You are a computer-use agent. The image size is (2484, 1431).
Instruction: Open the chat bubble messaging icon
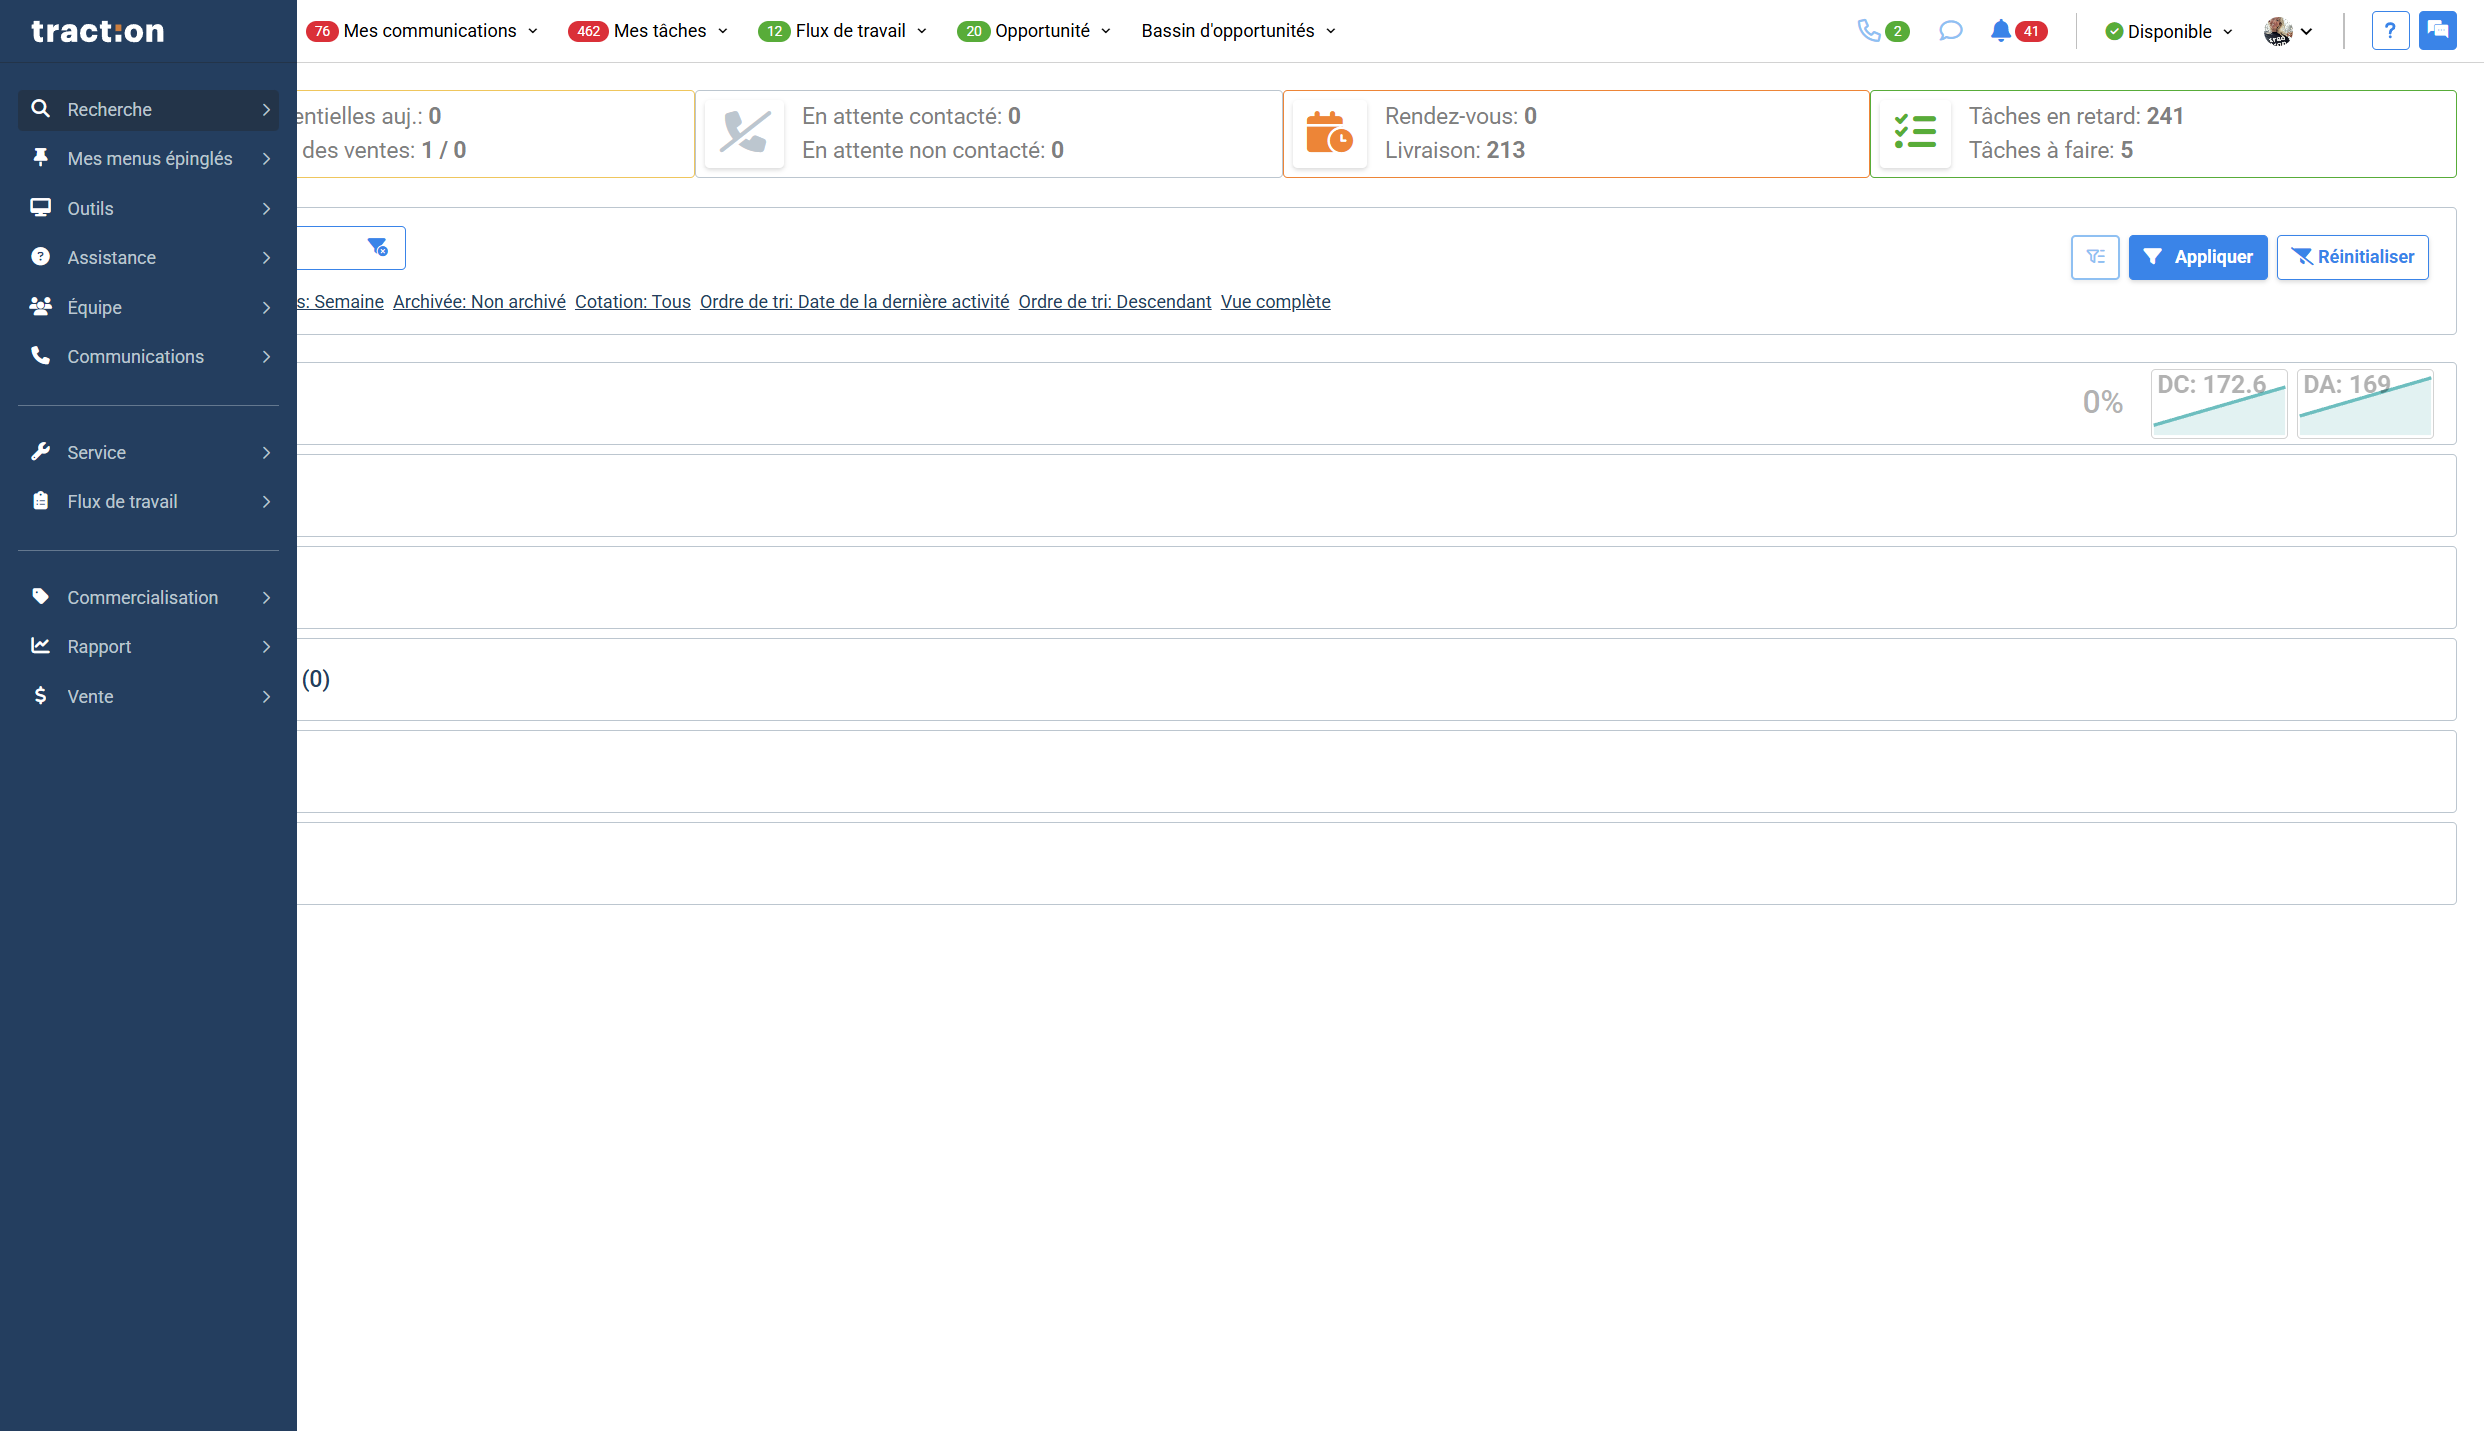coord(1950,31)
